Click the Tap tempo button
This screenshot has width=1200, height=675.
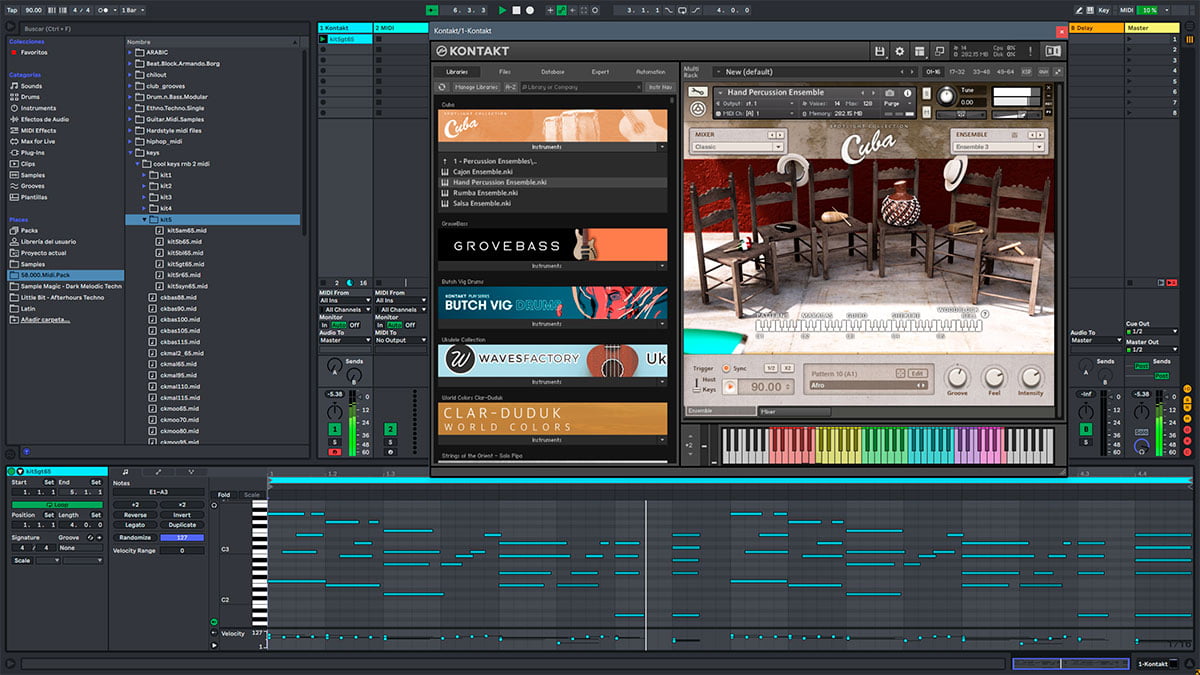11,10
